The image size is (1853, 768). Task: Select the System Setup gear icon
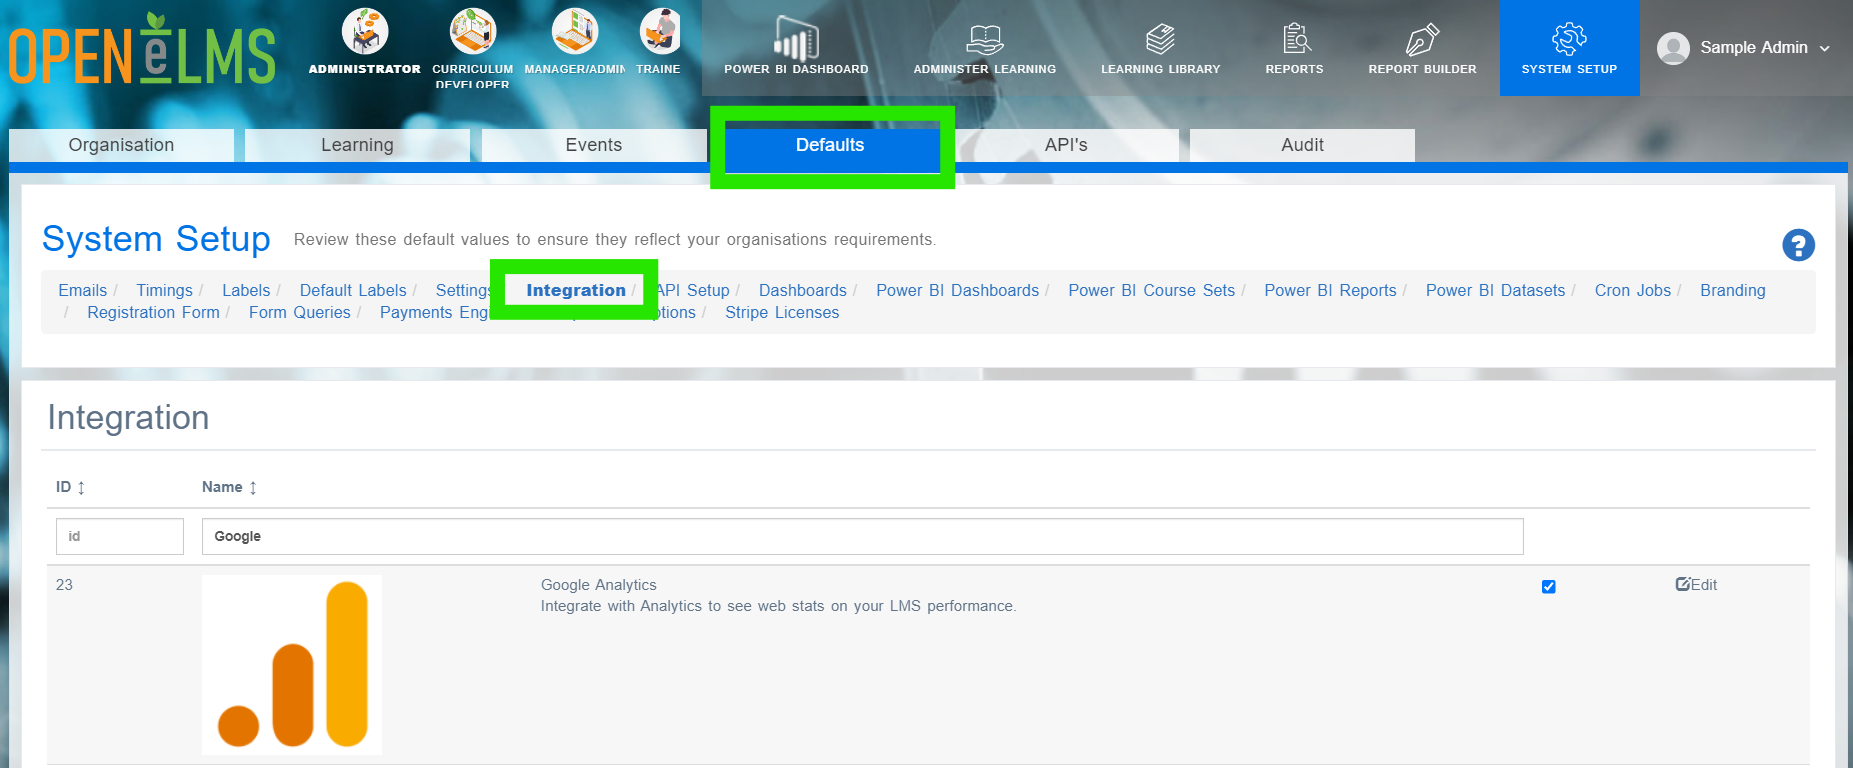click(1569, 39)
